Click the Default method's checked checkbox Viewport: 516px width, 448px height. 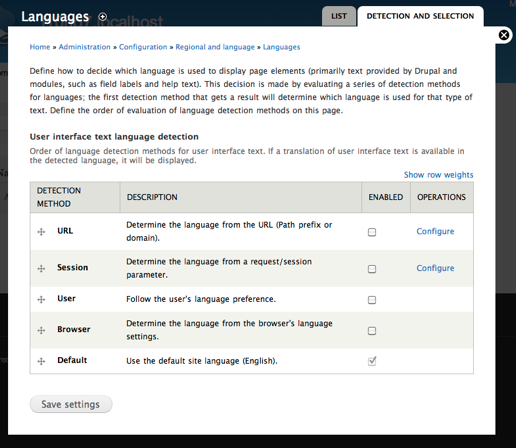point(372,361)
